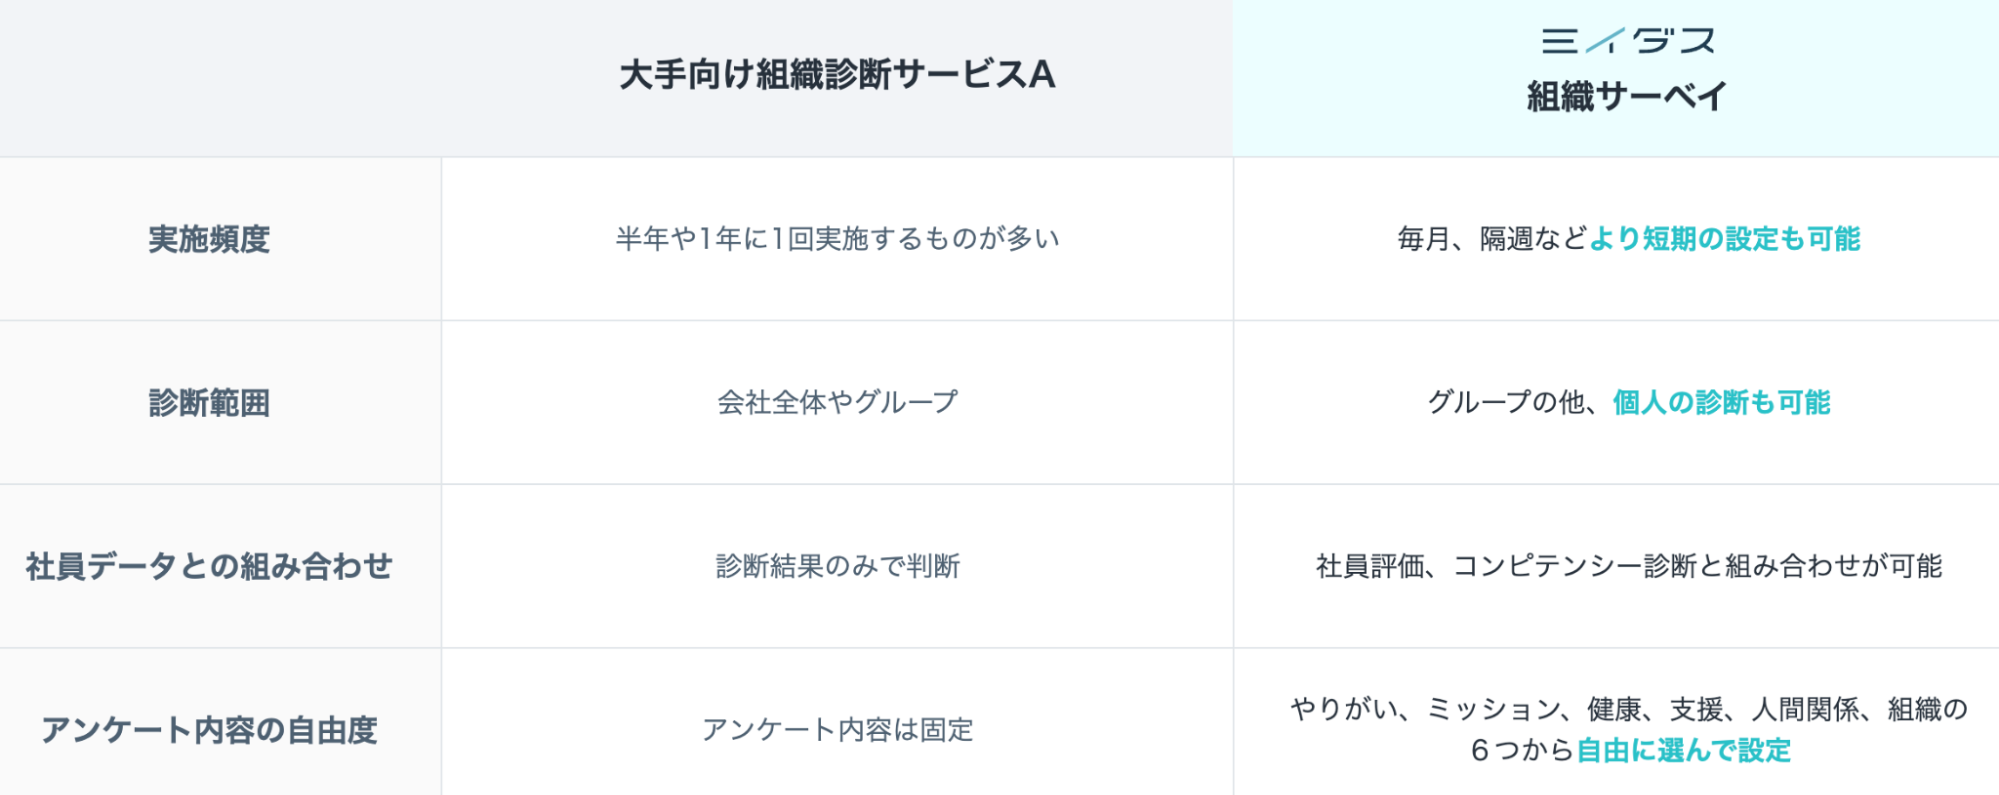1999x795 pixels.
Task: Click the 社員データとの組み合わせ row label
Action: click(209, 567)
